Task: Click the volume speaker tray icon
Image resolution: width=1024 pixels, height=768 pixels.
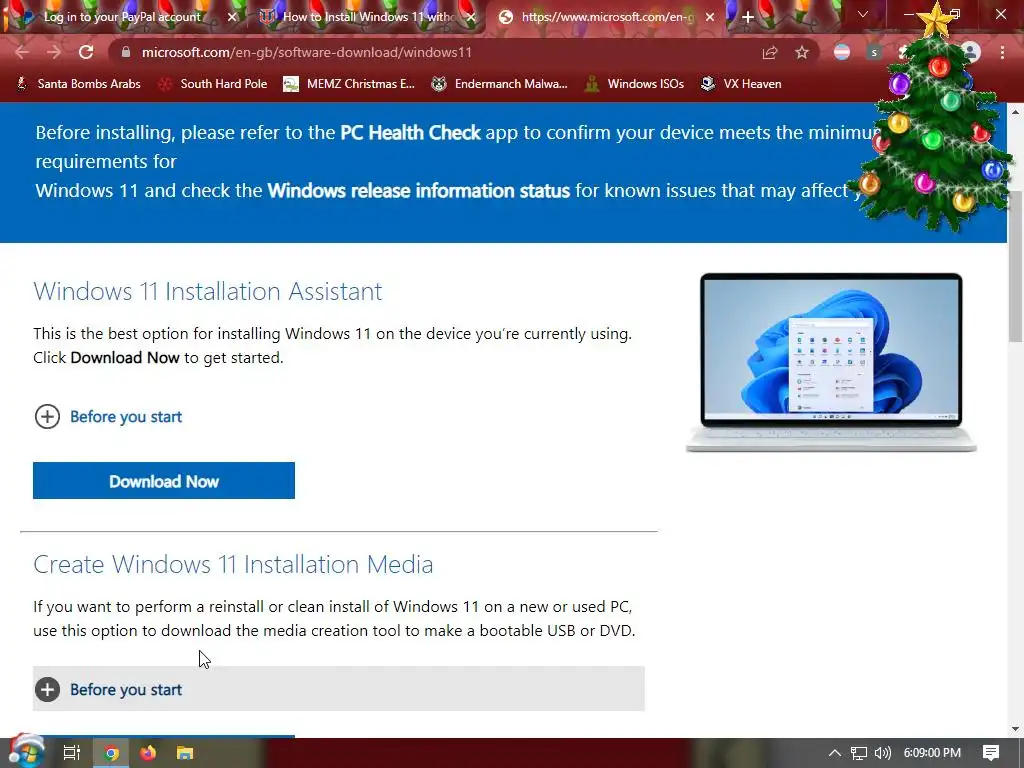Action: (x=882, y=753)
